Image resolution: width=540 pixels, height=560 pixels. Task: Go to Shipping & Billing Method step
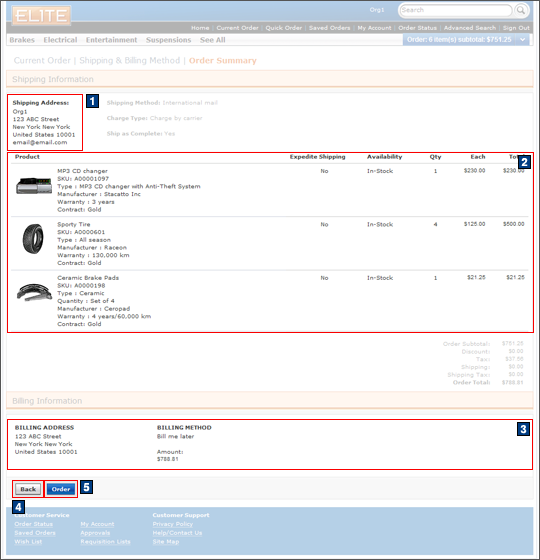point(130,60)
